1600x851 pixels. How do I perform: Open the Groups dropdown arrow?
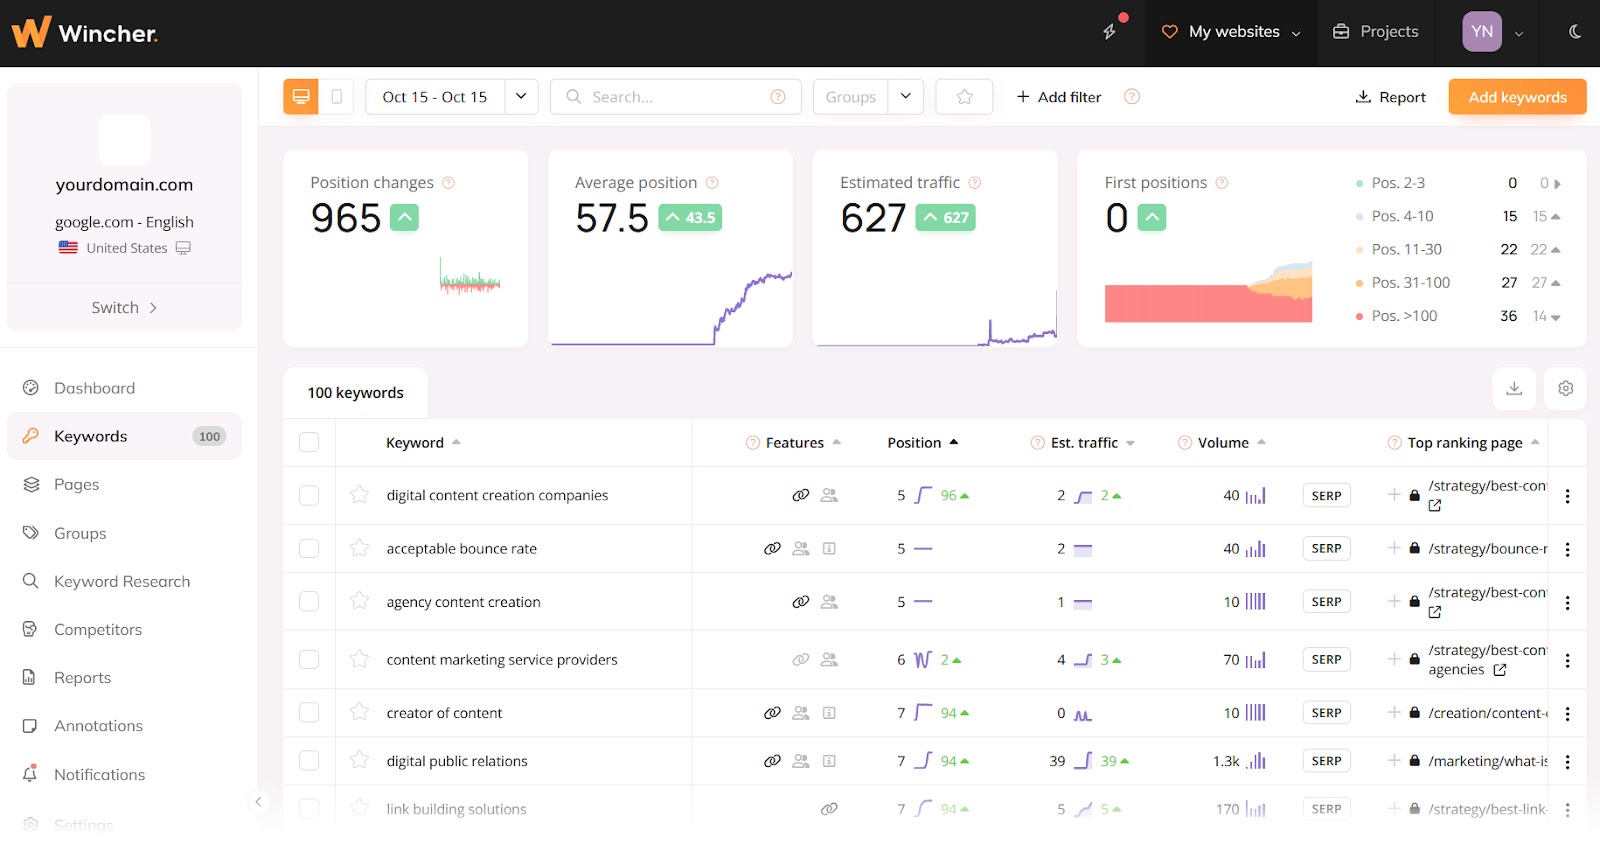click(x=905, y=97)
